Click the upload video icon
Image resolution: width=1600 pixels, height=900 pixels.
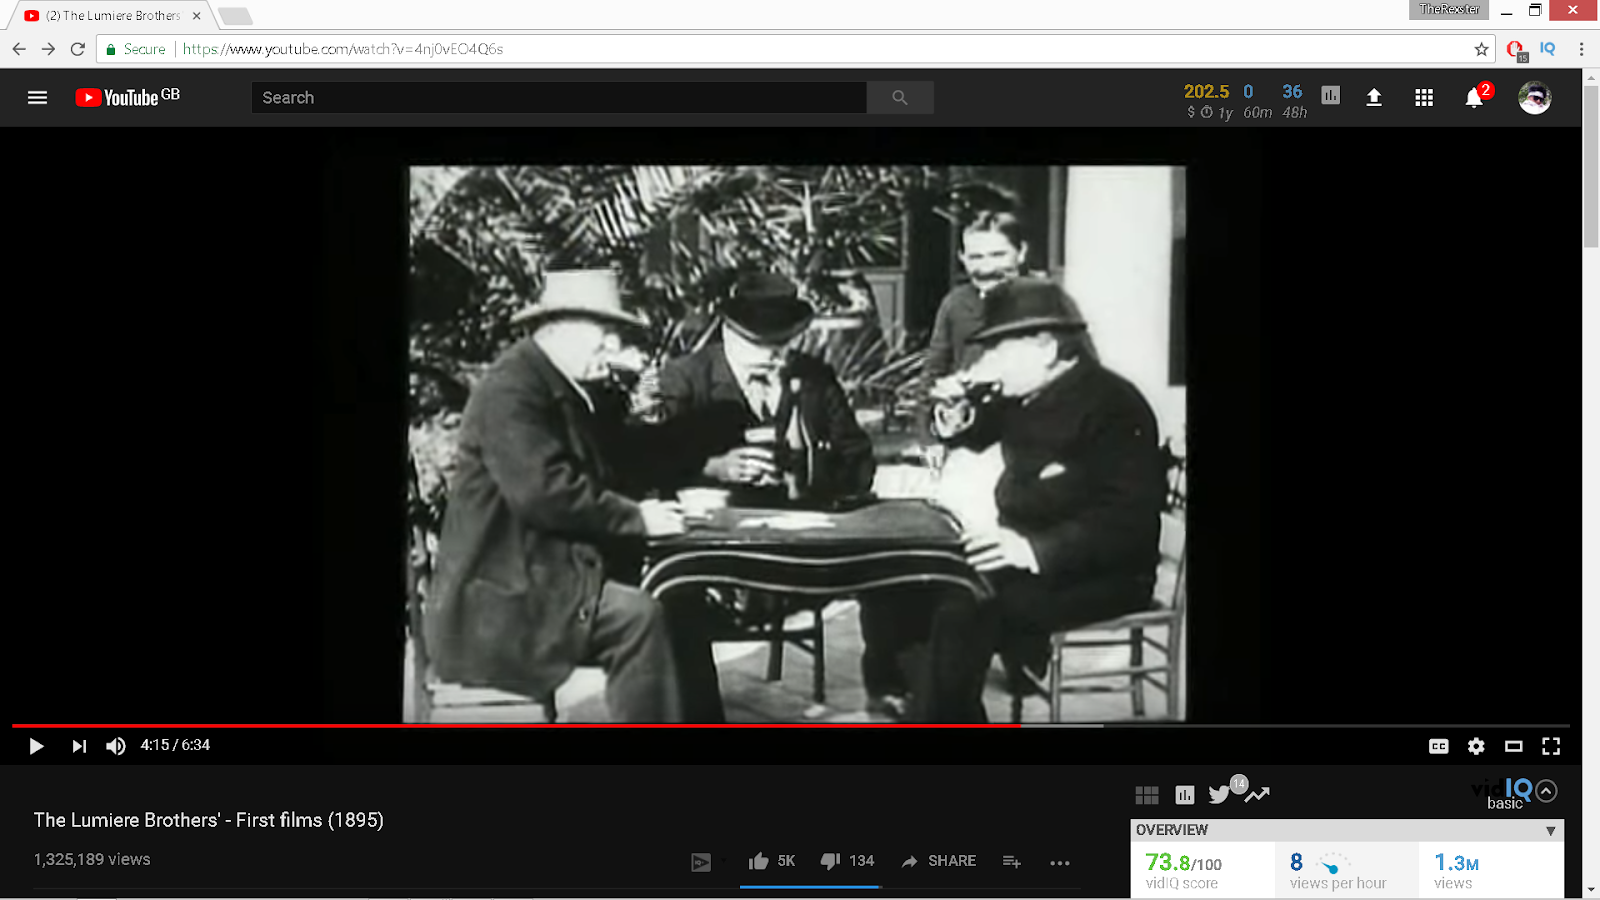point(1374,97)
